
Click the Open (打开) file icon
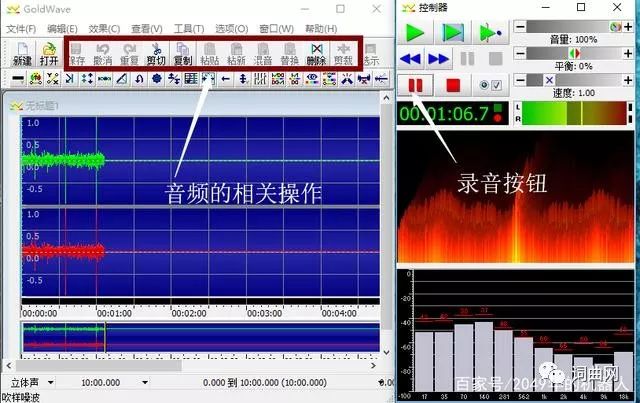click(x=49, y=53)
